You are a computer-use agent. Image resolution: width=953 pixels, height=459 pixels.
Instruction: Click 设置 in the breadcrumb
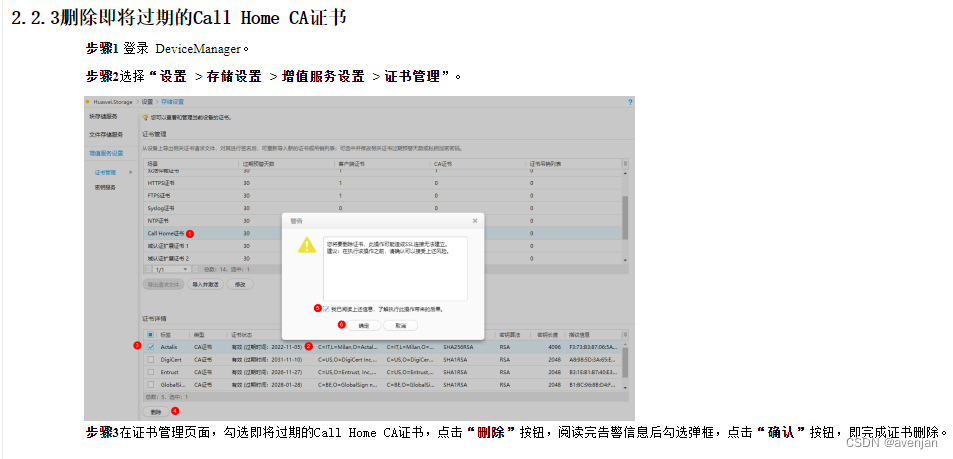(x=147, y=102)
